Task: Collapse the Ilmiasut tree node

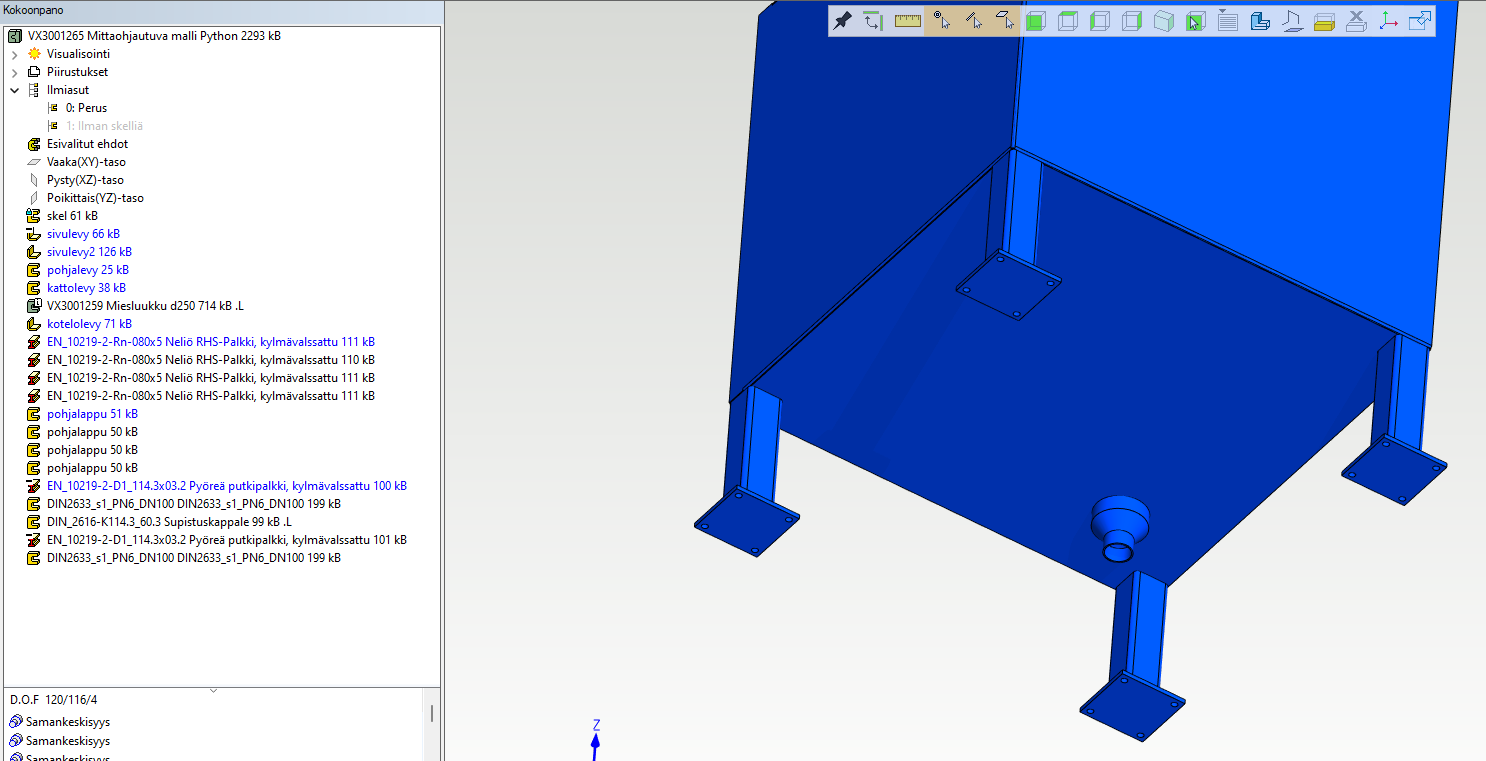Action: point(15,90)
